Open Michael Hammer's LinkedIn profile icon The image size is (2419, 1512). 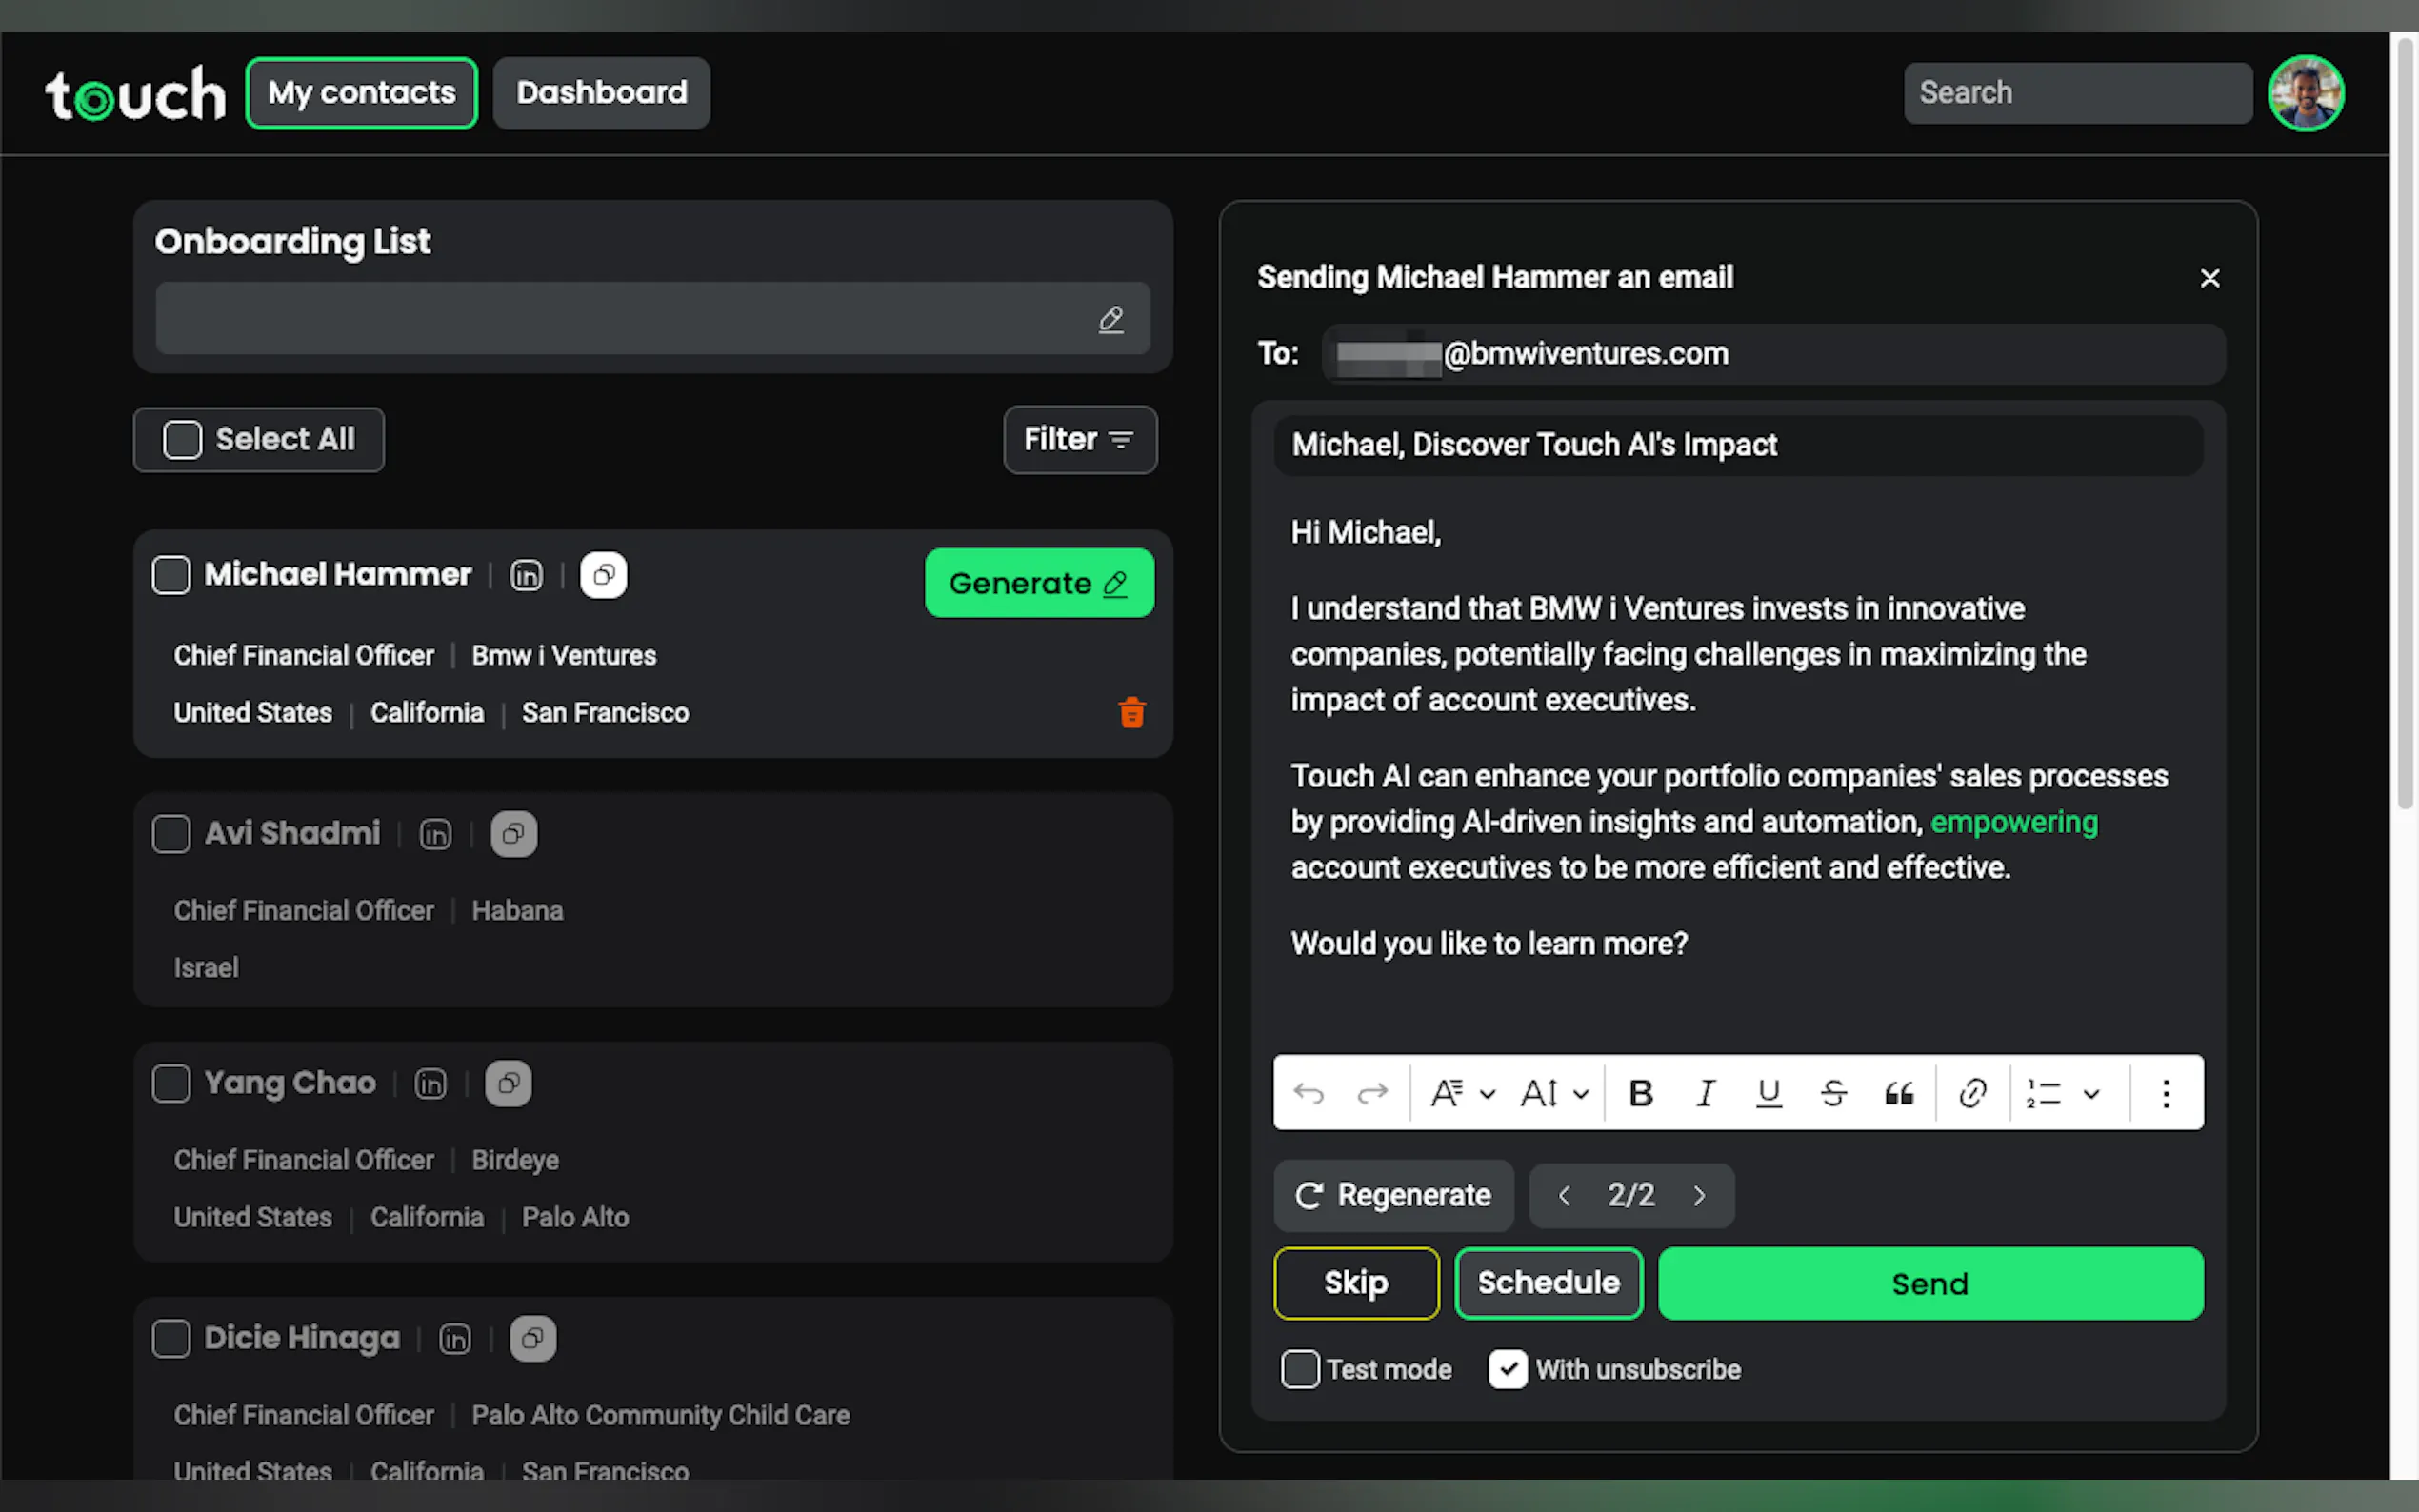coord(526,575)
